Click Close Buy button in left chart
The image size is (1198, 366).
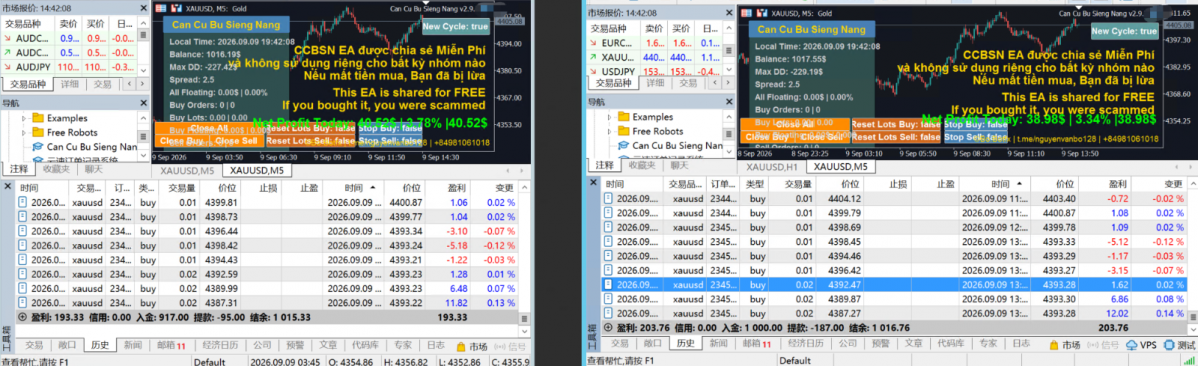pyautogui.click(x=182, y=141)
